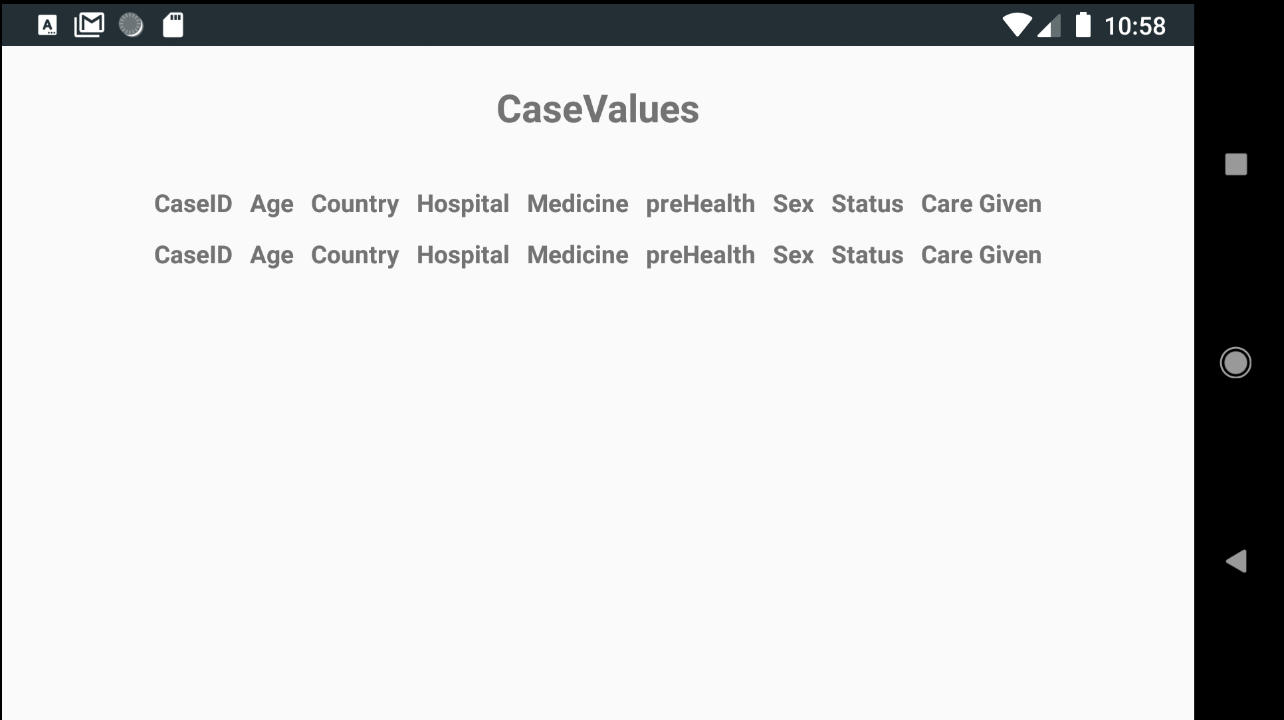1284x720 pixels.
Task: Select the Status column header
Action: coord(867,204)
